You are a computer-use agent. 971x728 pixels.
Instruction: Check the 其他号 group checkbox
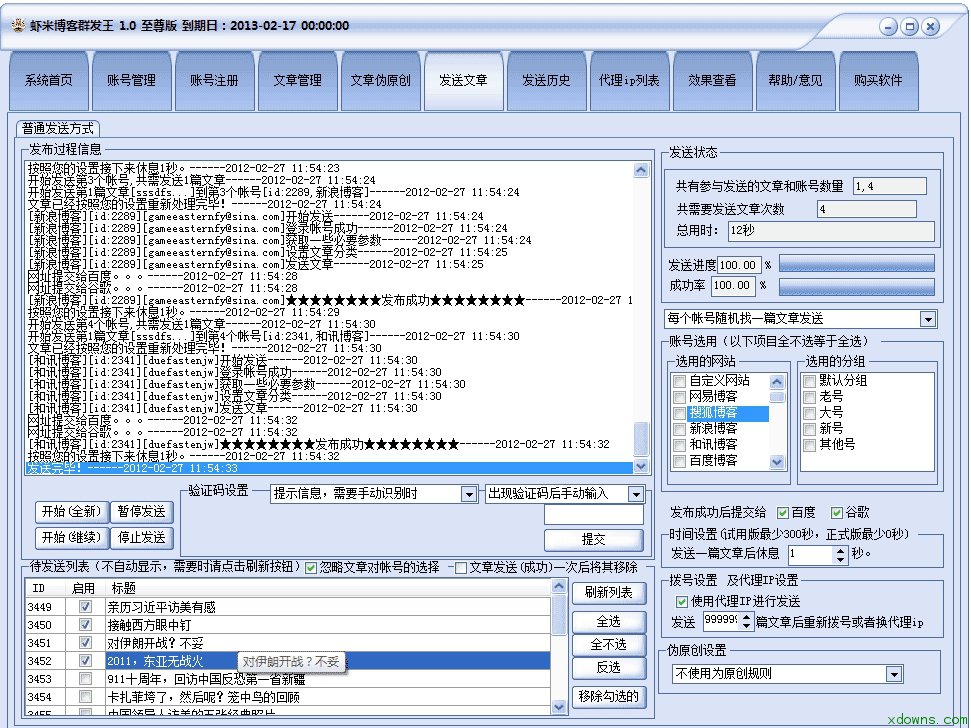tap(809, 445)
